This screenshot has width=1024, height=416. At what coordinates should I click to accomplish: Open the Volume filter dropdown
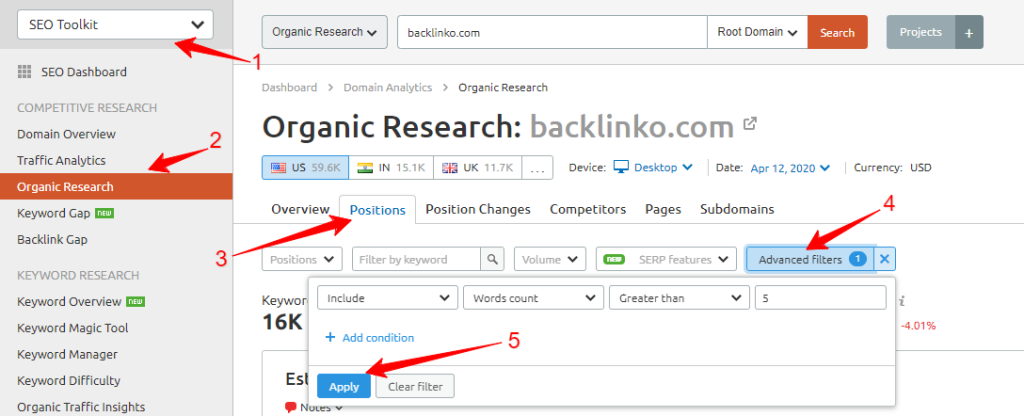pos(549,259)
